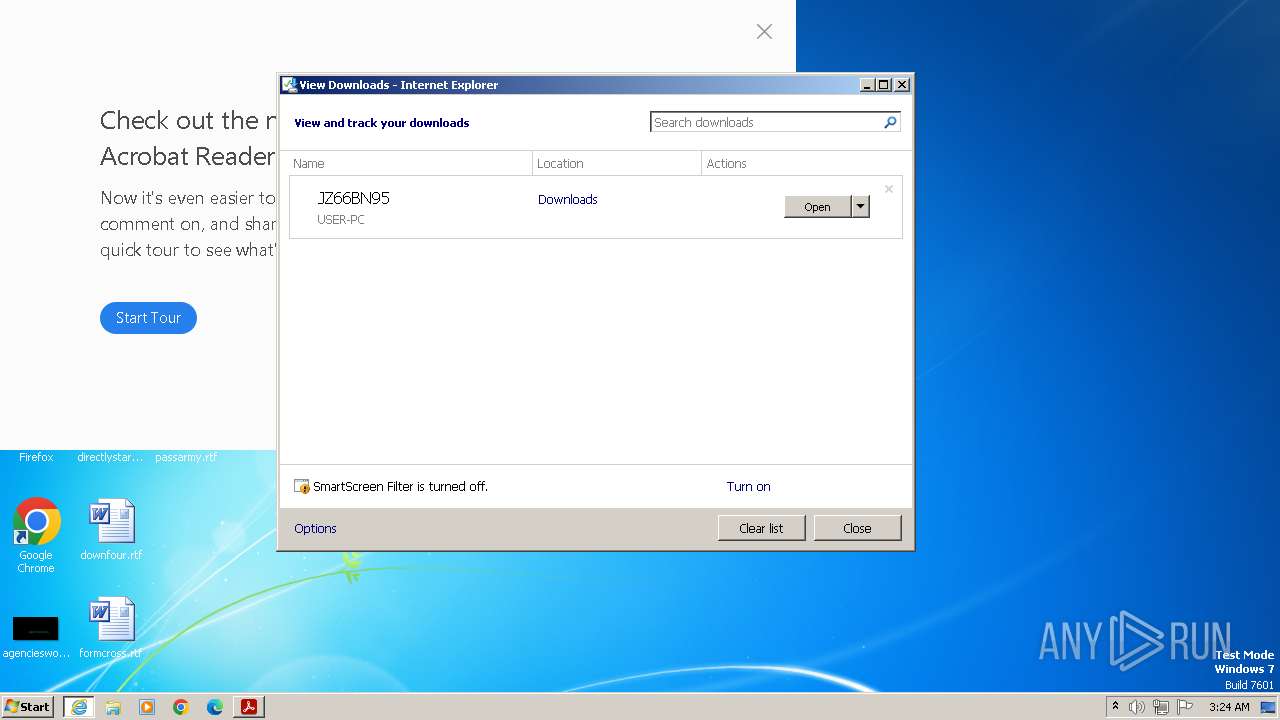
Task: Select Firefox desktop label
Action: [x=36, y=457]
